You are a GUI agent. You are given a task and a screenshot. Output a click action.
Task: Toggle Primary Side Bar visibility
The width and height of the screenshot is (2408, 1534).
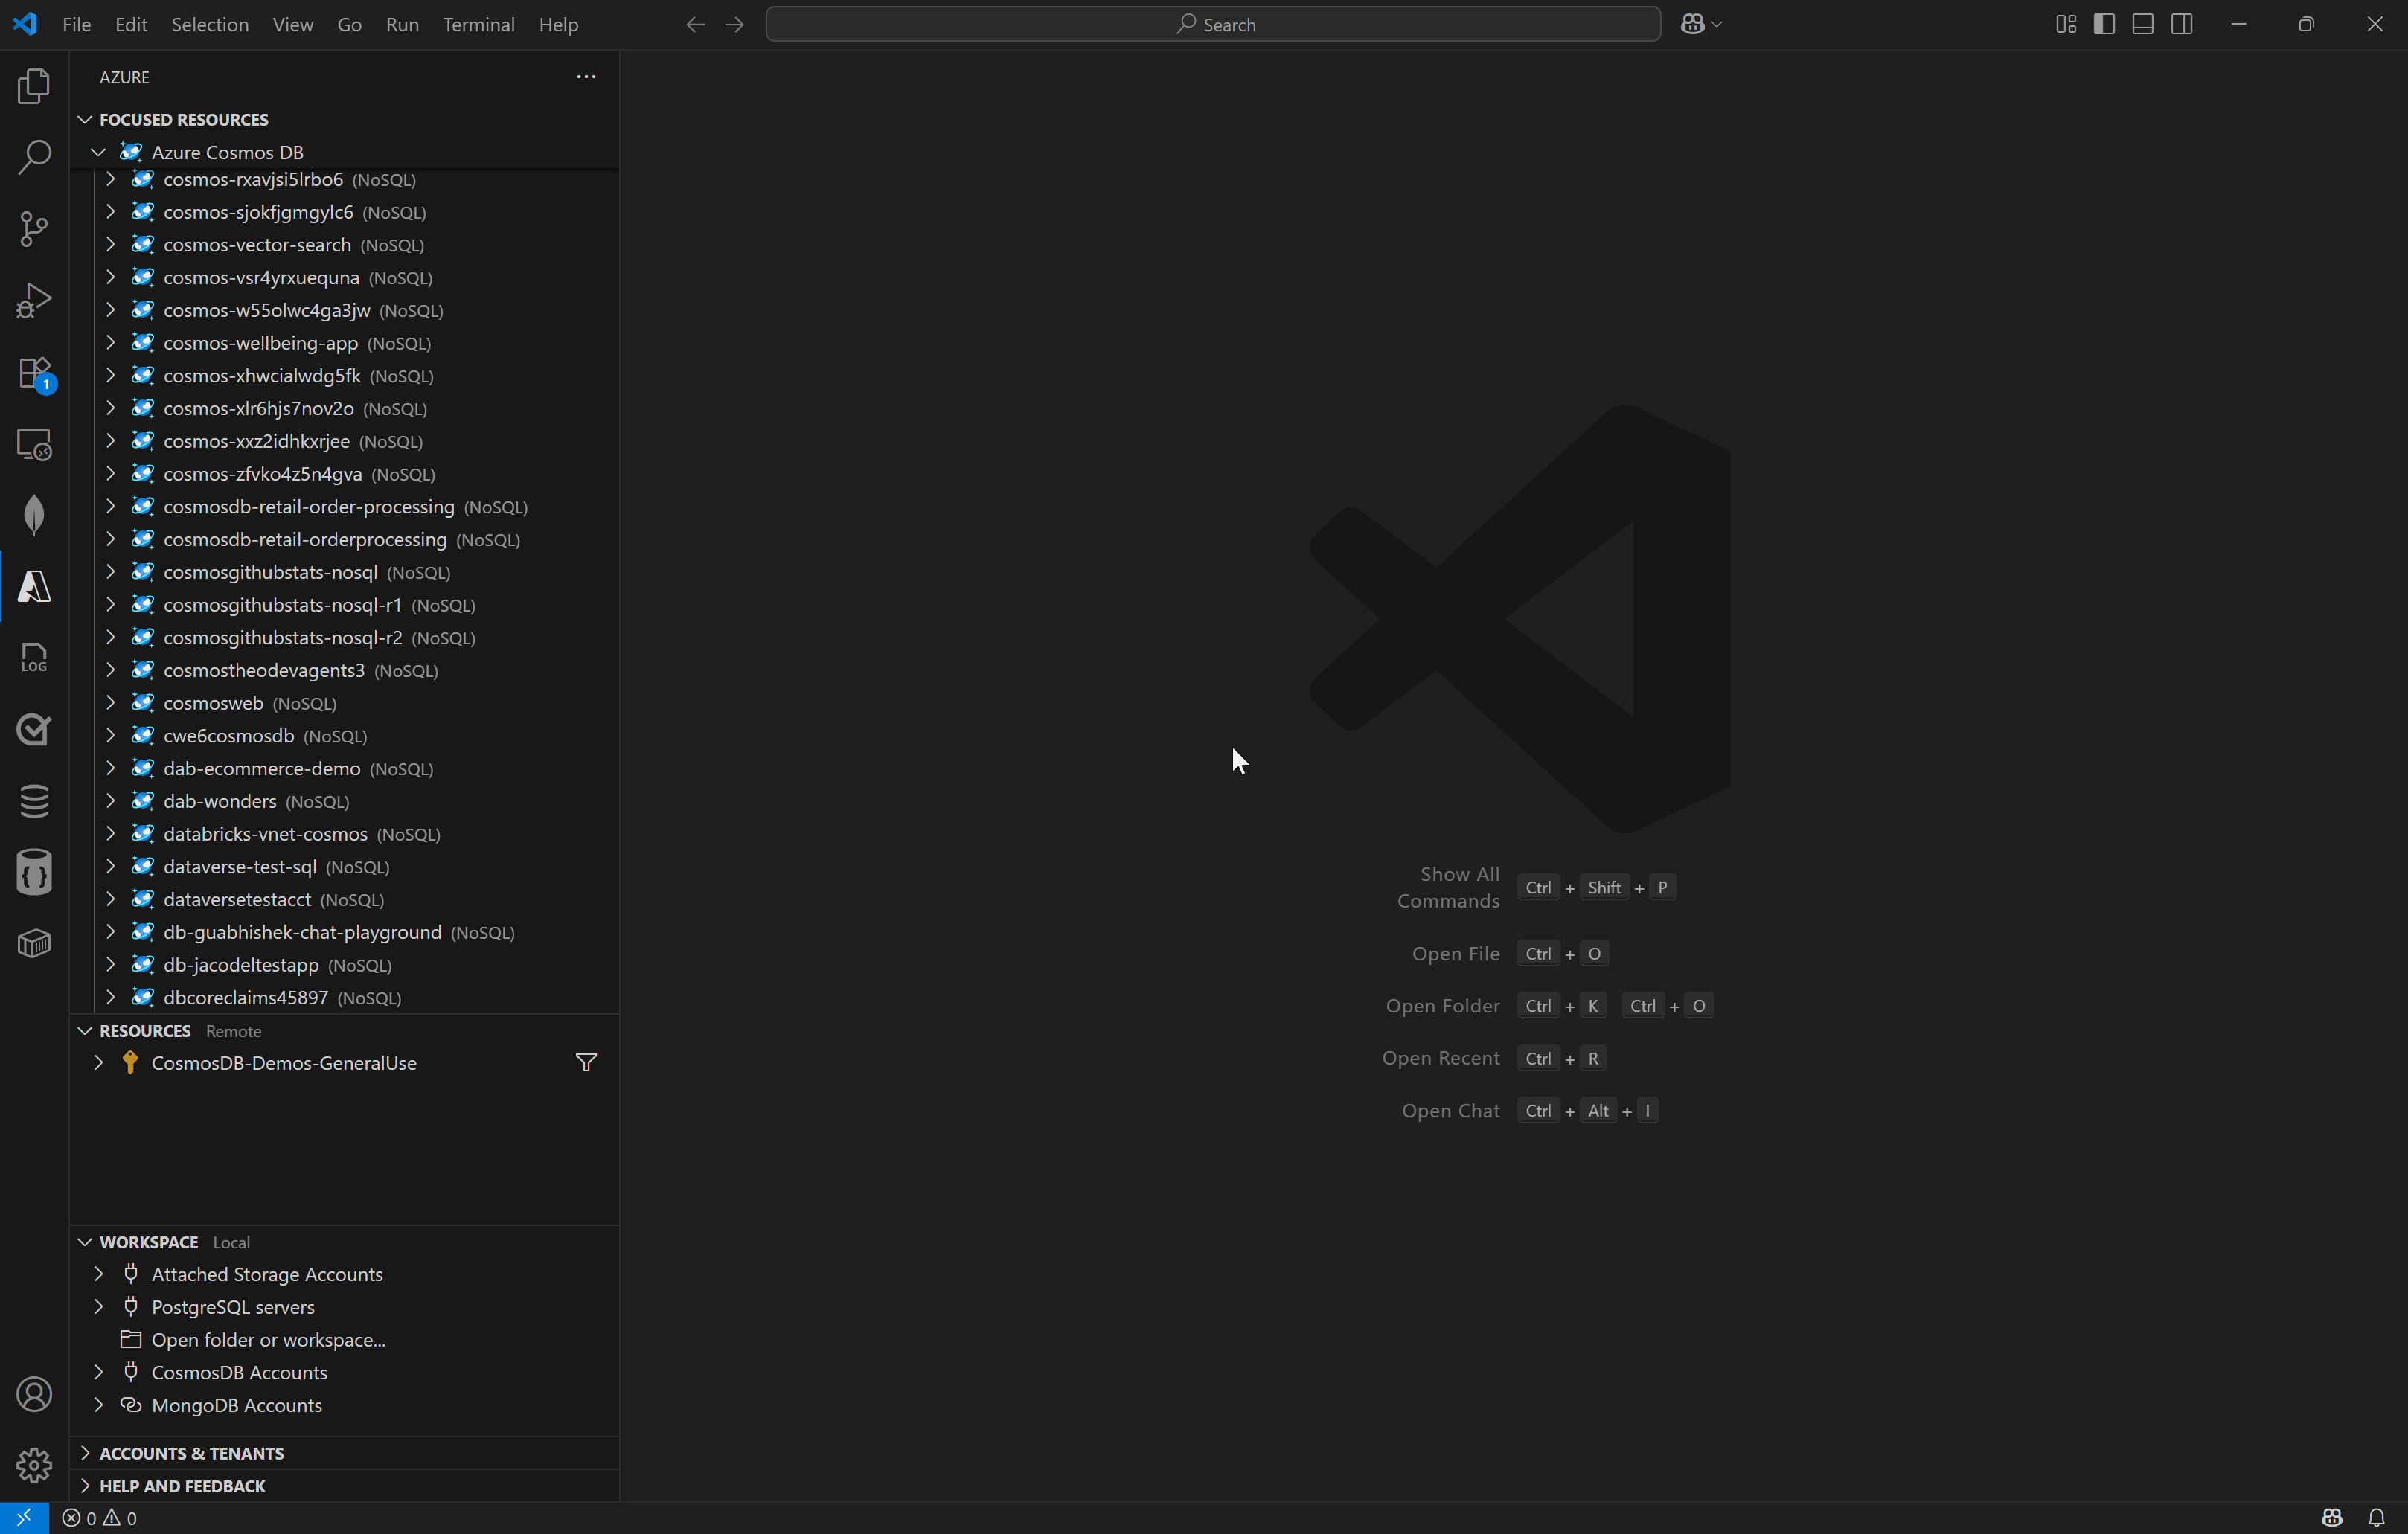2104,24
